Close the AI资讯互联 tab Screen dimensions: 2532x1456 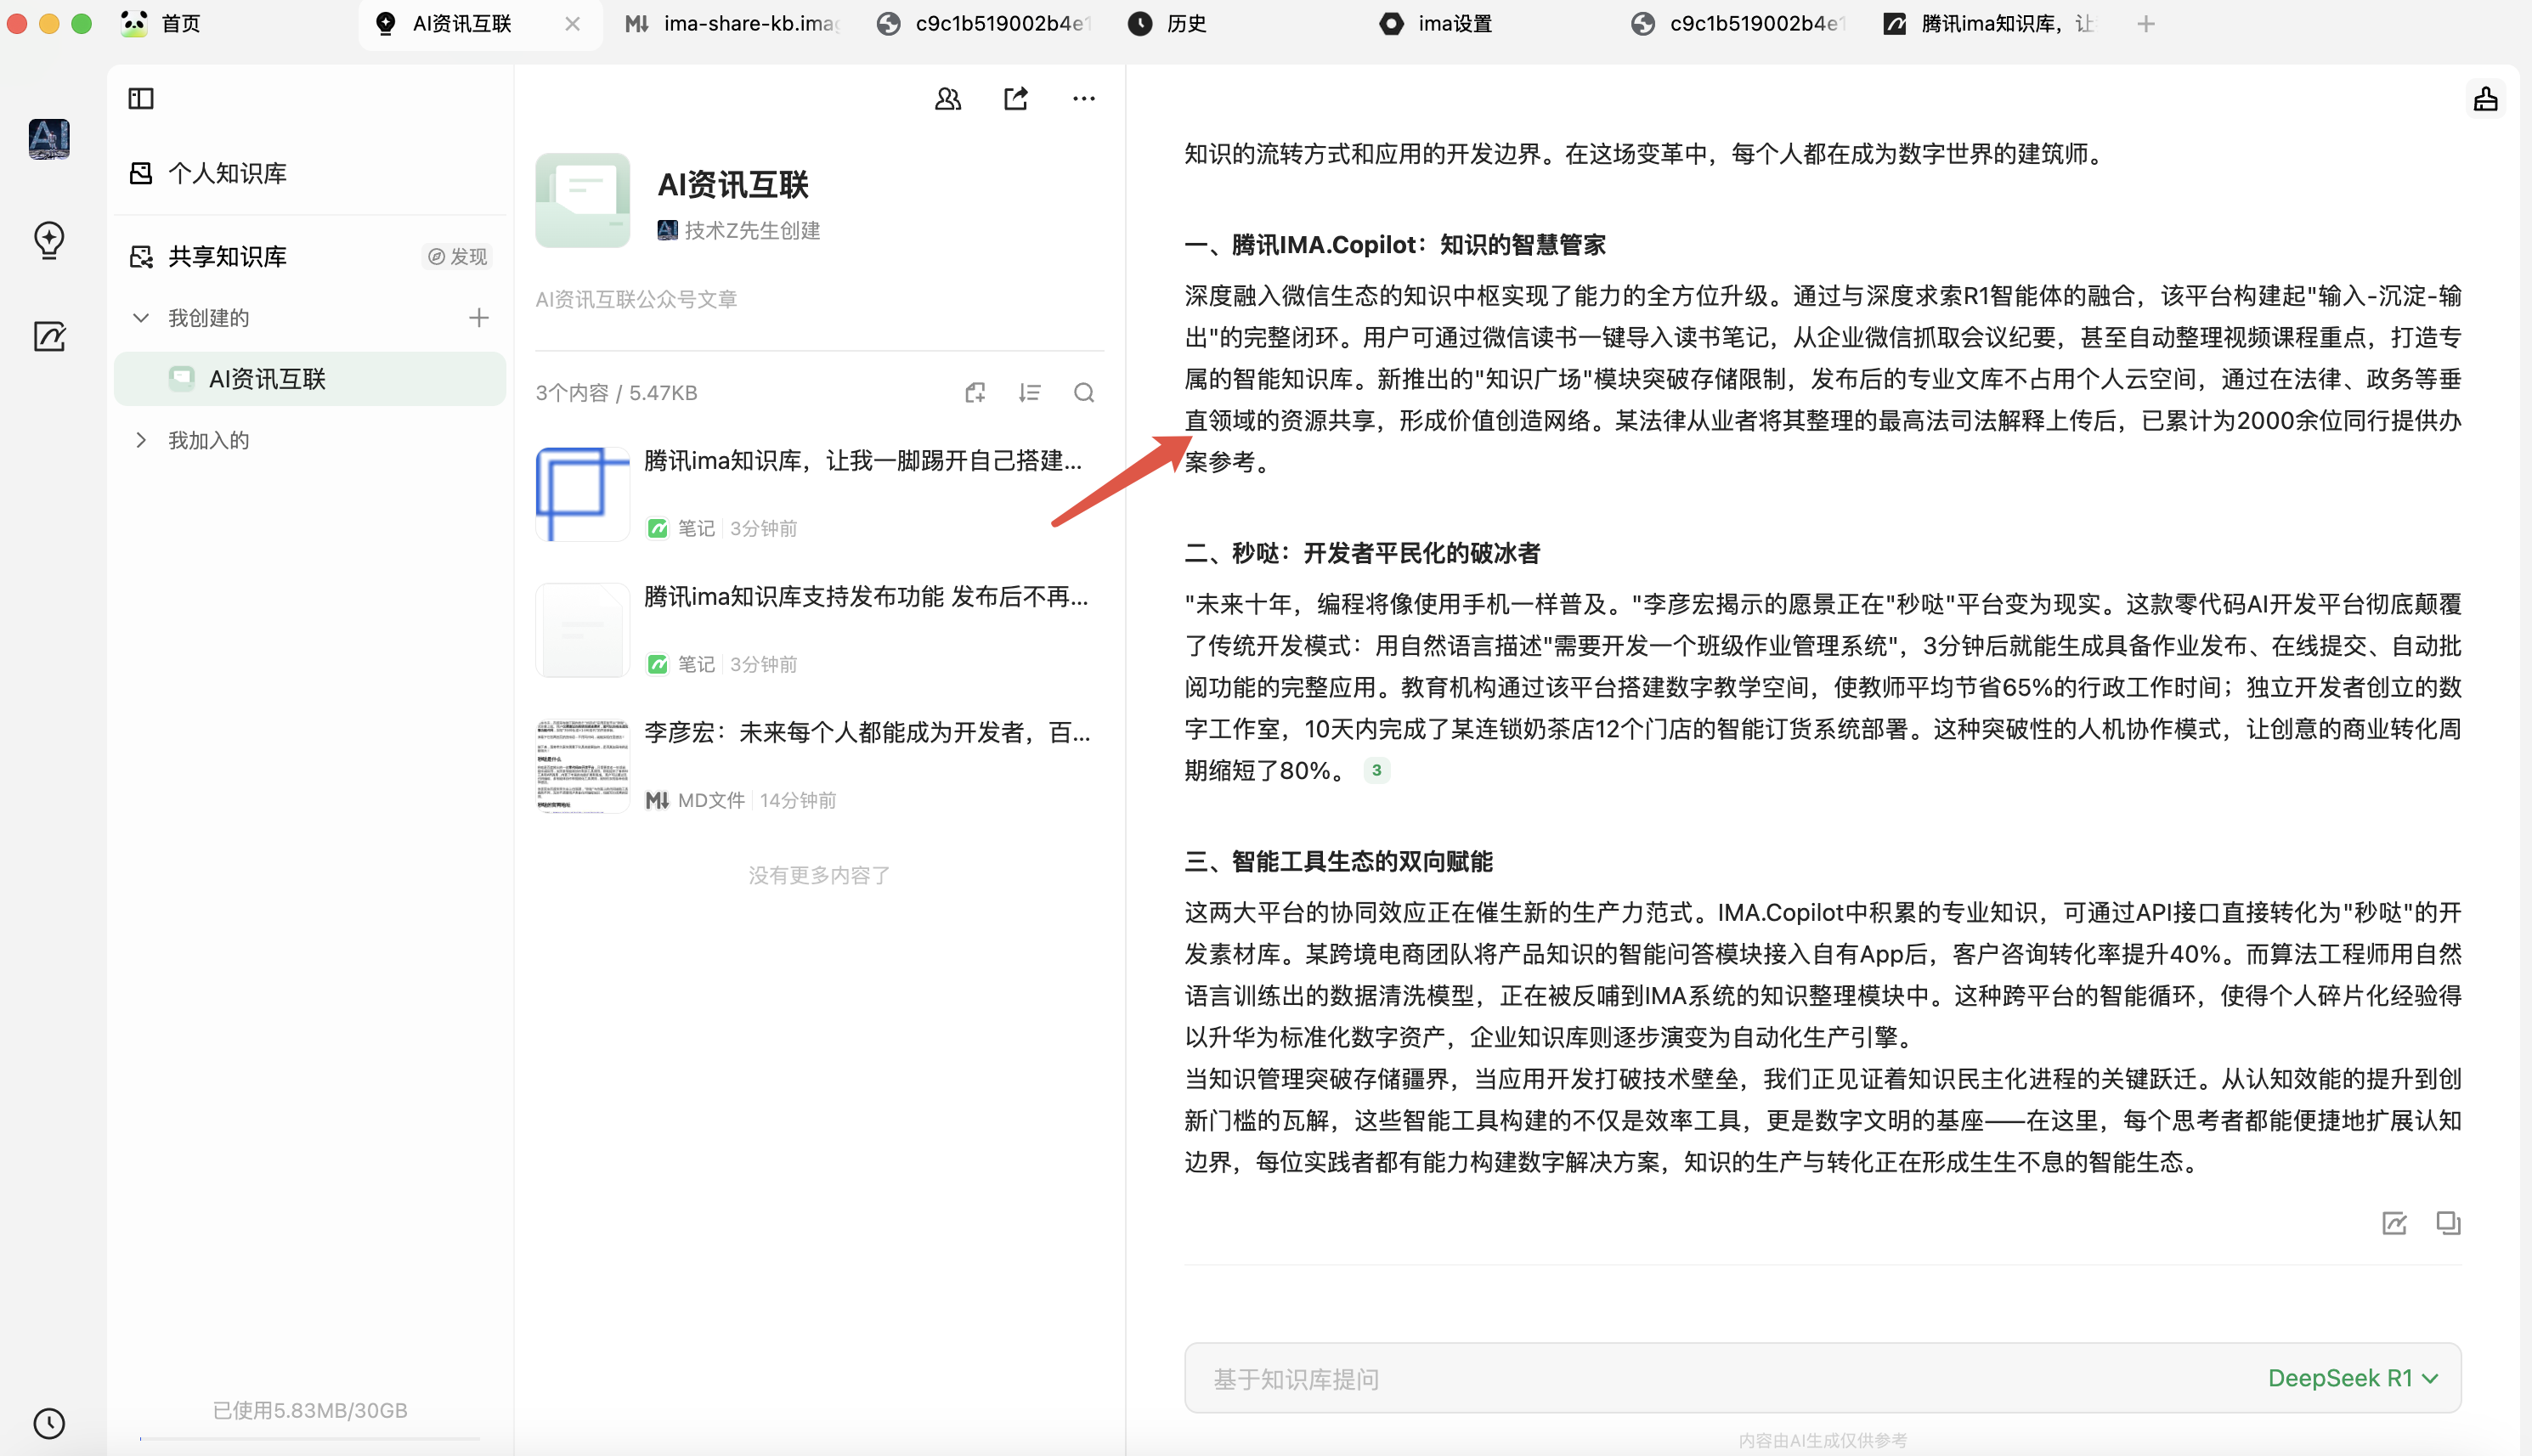pyautogui.click(x=573, y=23)
